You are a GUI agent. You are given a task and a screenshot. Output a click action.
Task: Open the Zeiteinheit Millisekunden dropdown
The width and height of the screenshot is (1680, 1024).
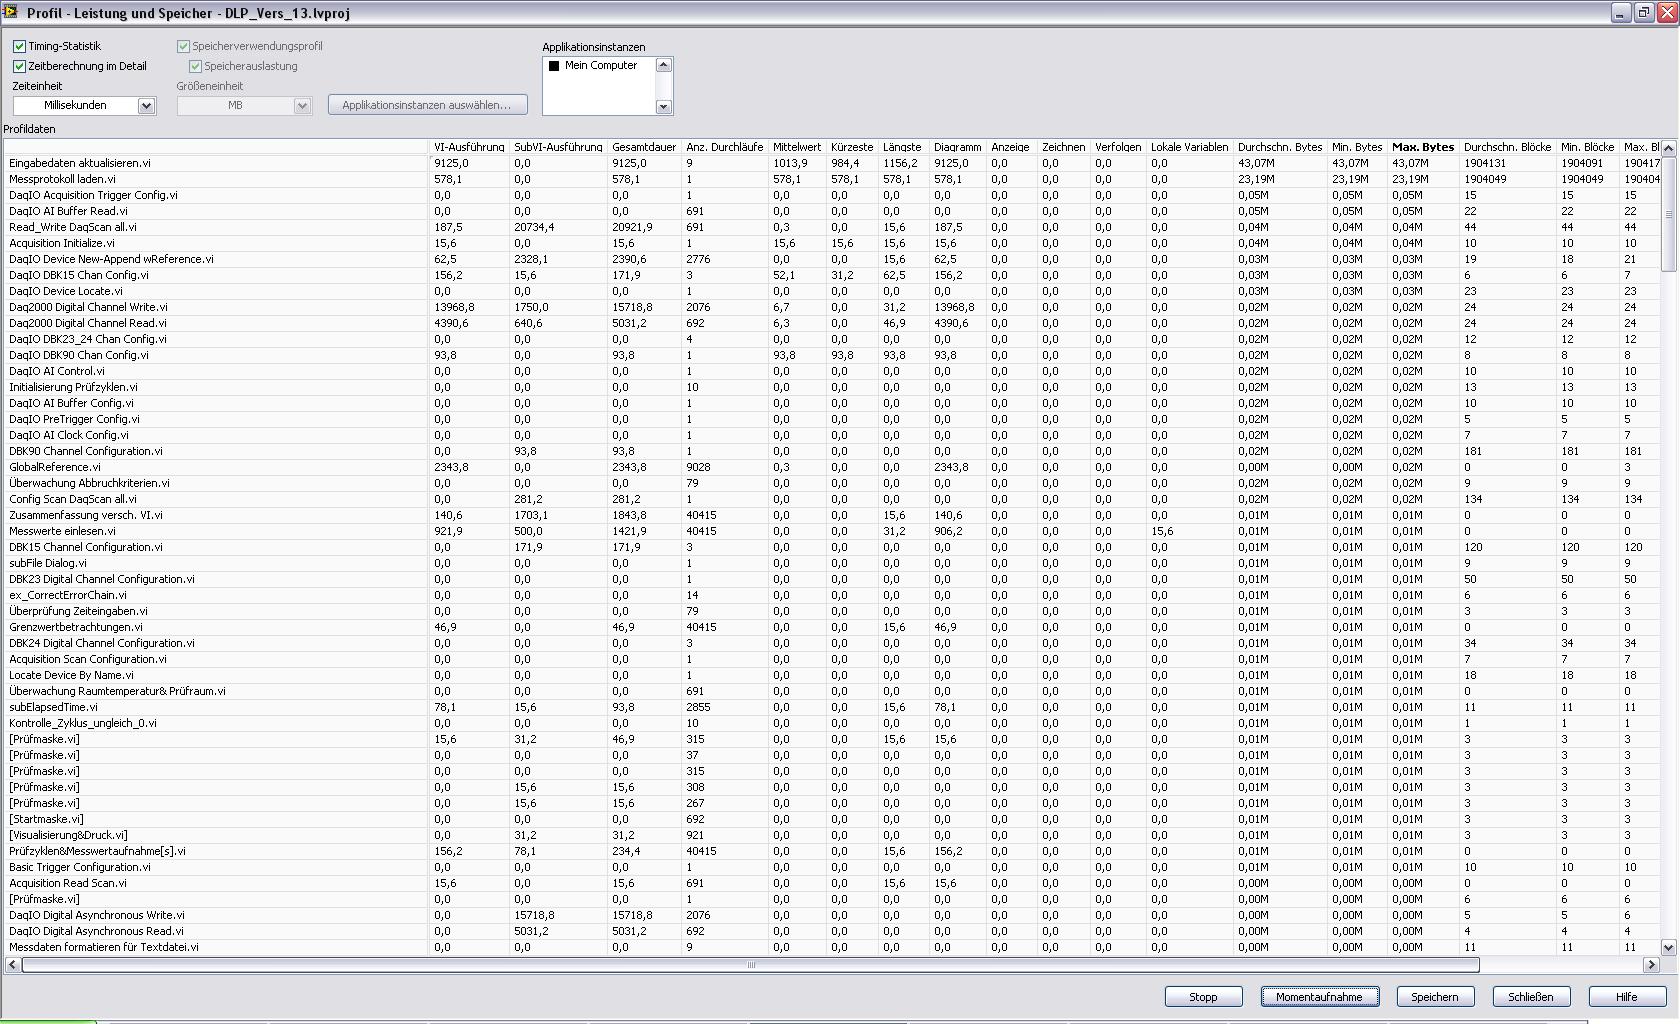[x=146, y=105]
